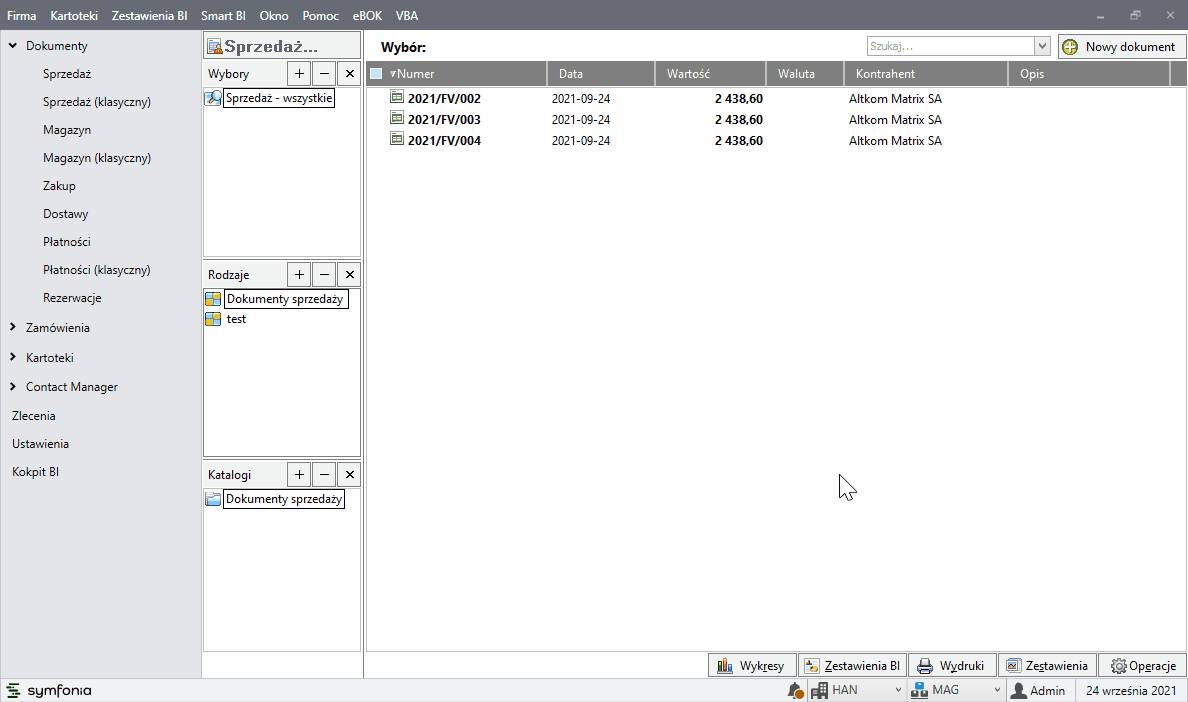
Task: Select the 'test' document type icon
Action: (213, 319)
